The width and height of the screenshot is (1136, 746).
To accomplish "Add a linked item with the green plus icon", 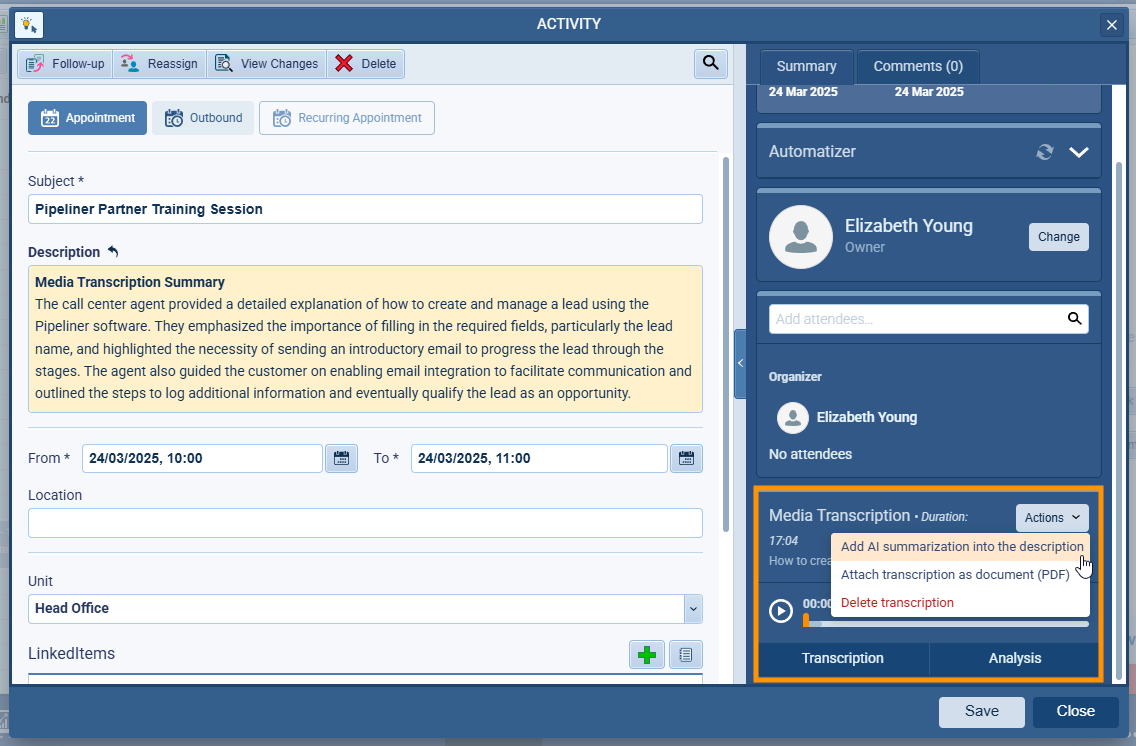I will click(647, 654).
